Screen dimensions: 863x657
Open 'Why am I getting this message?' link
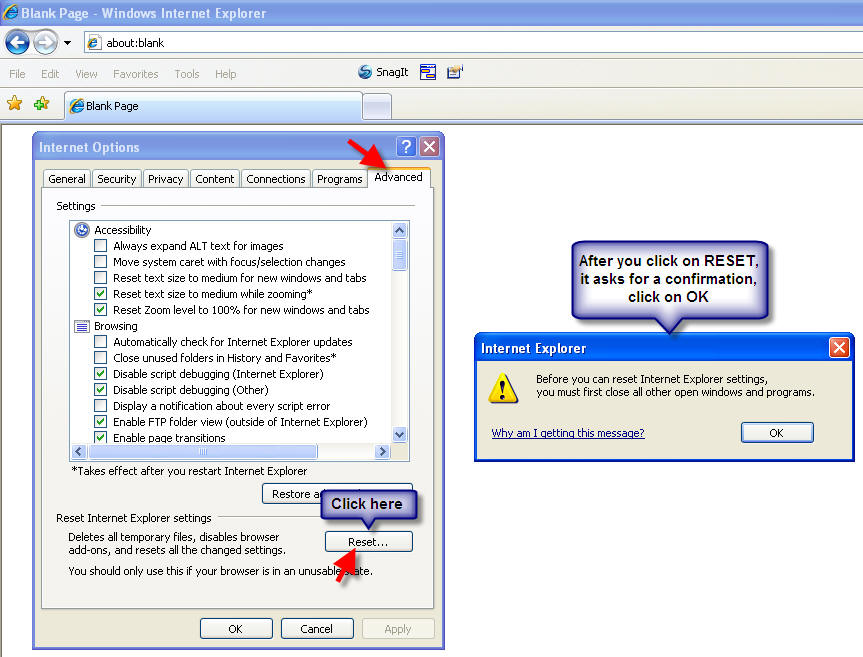point(567,433)
